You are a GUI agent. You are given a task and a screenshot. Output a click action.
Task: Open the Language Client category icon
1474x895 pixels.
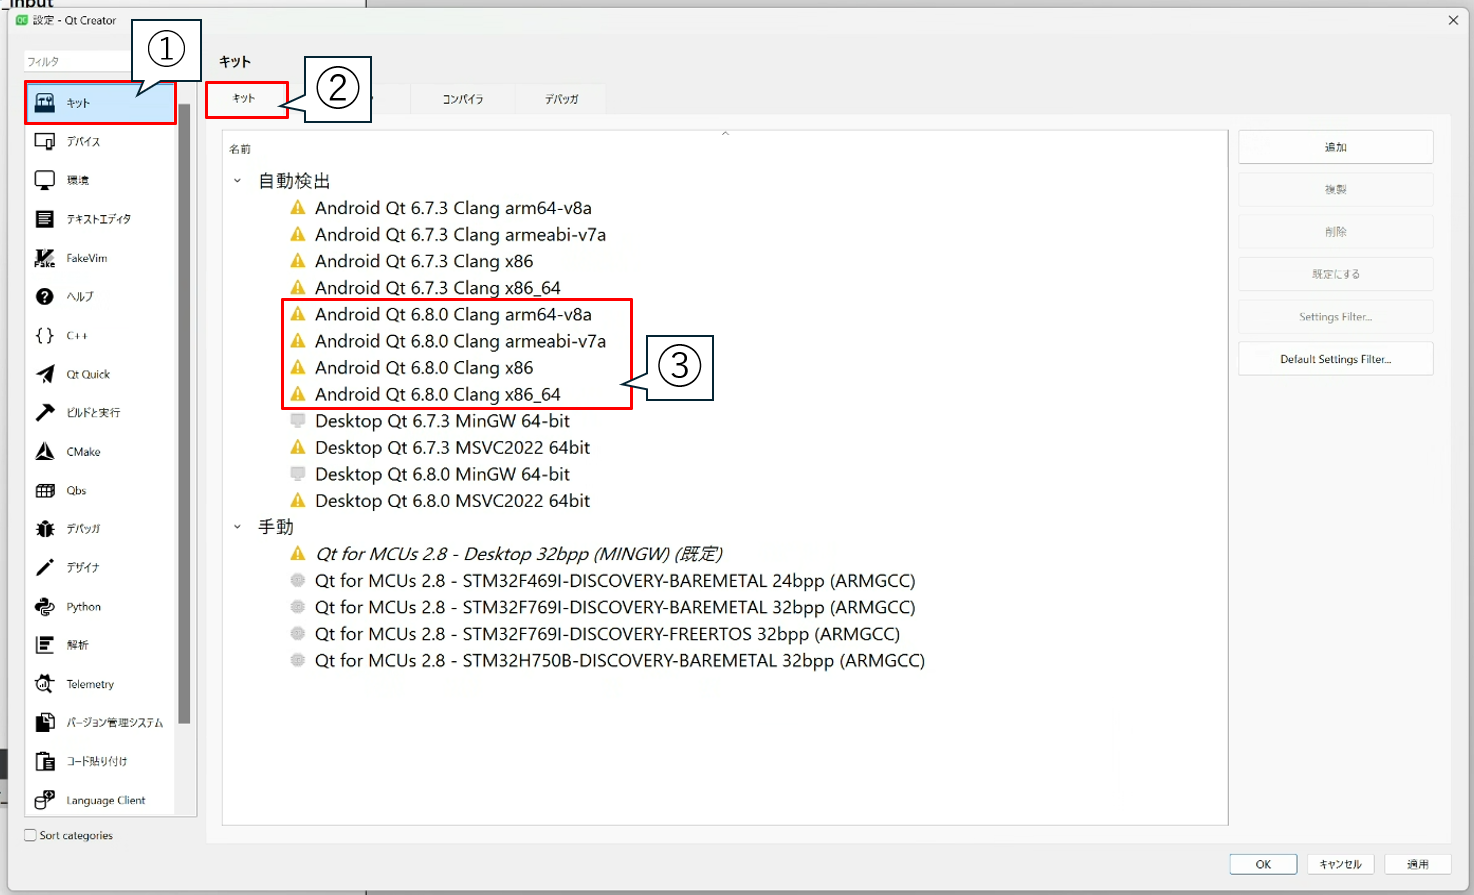tap(45, 800)
